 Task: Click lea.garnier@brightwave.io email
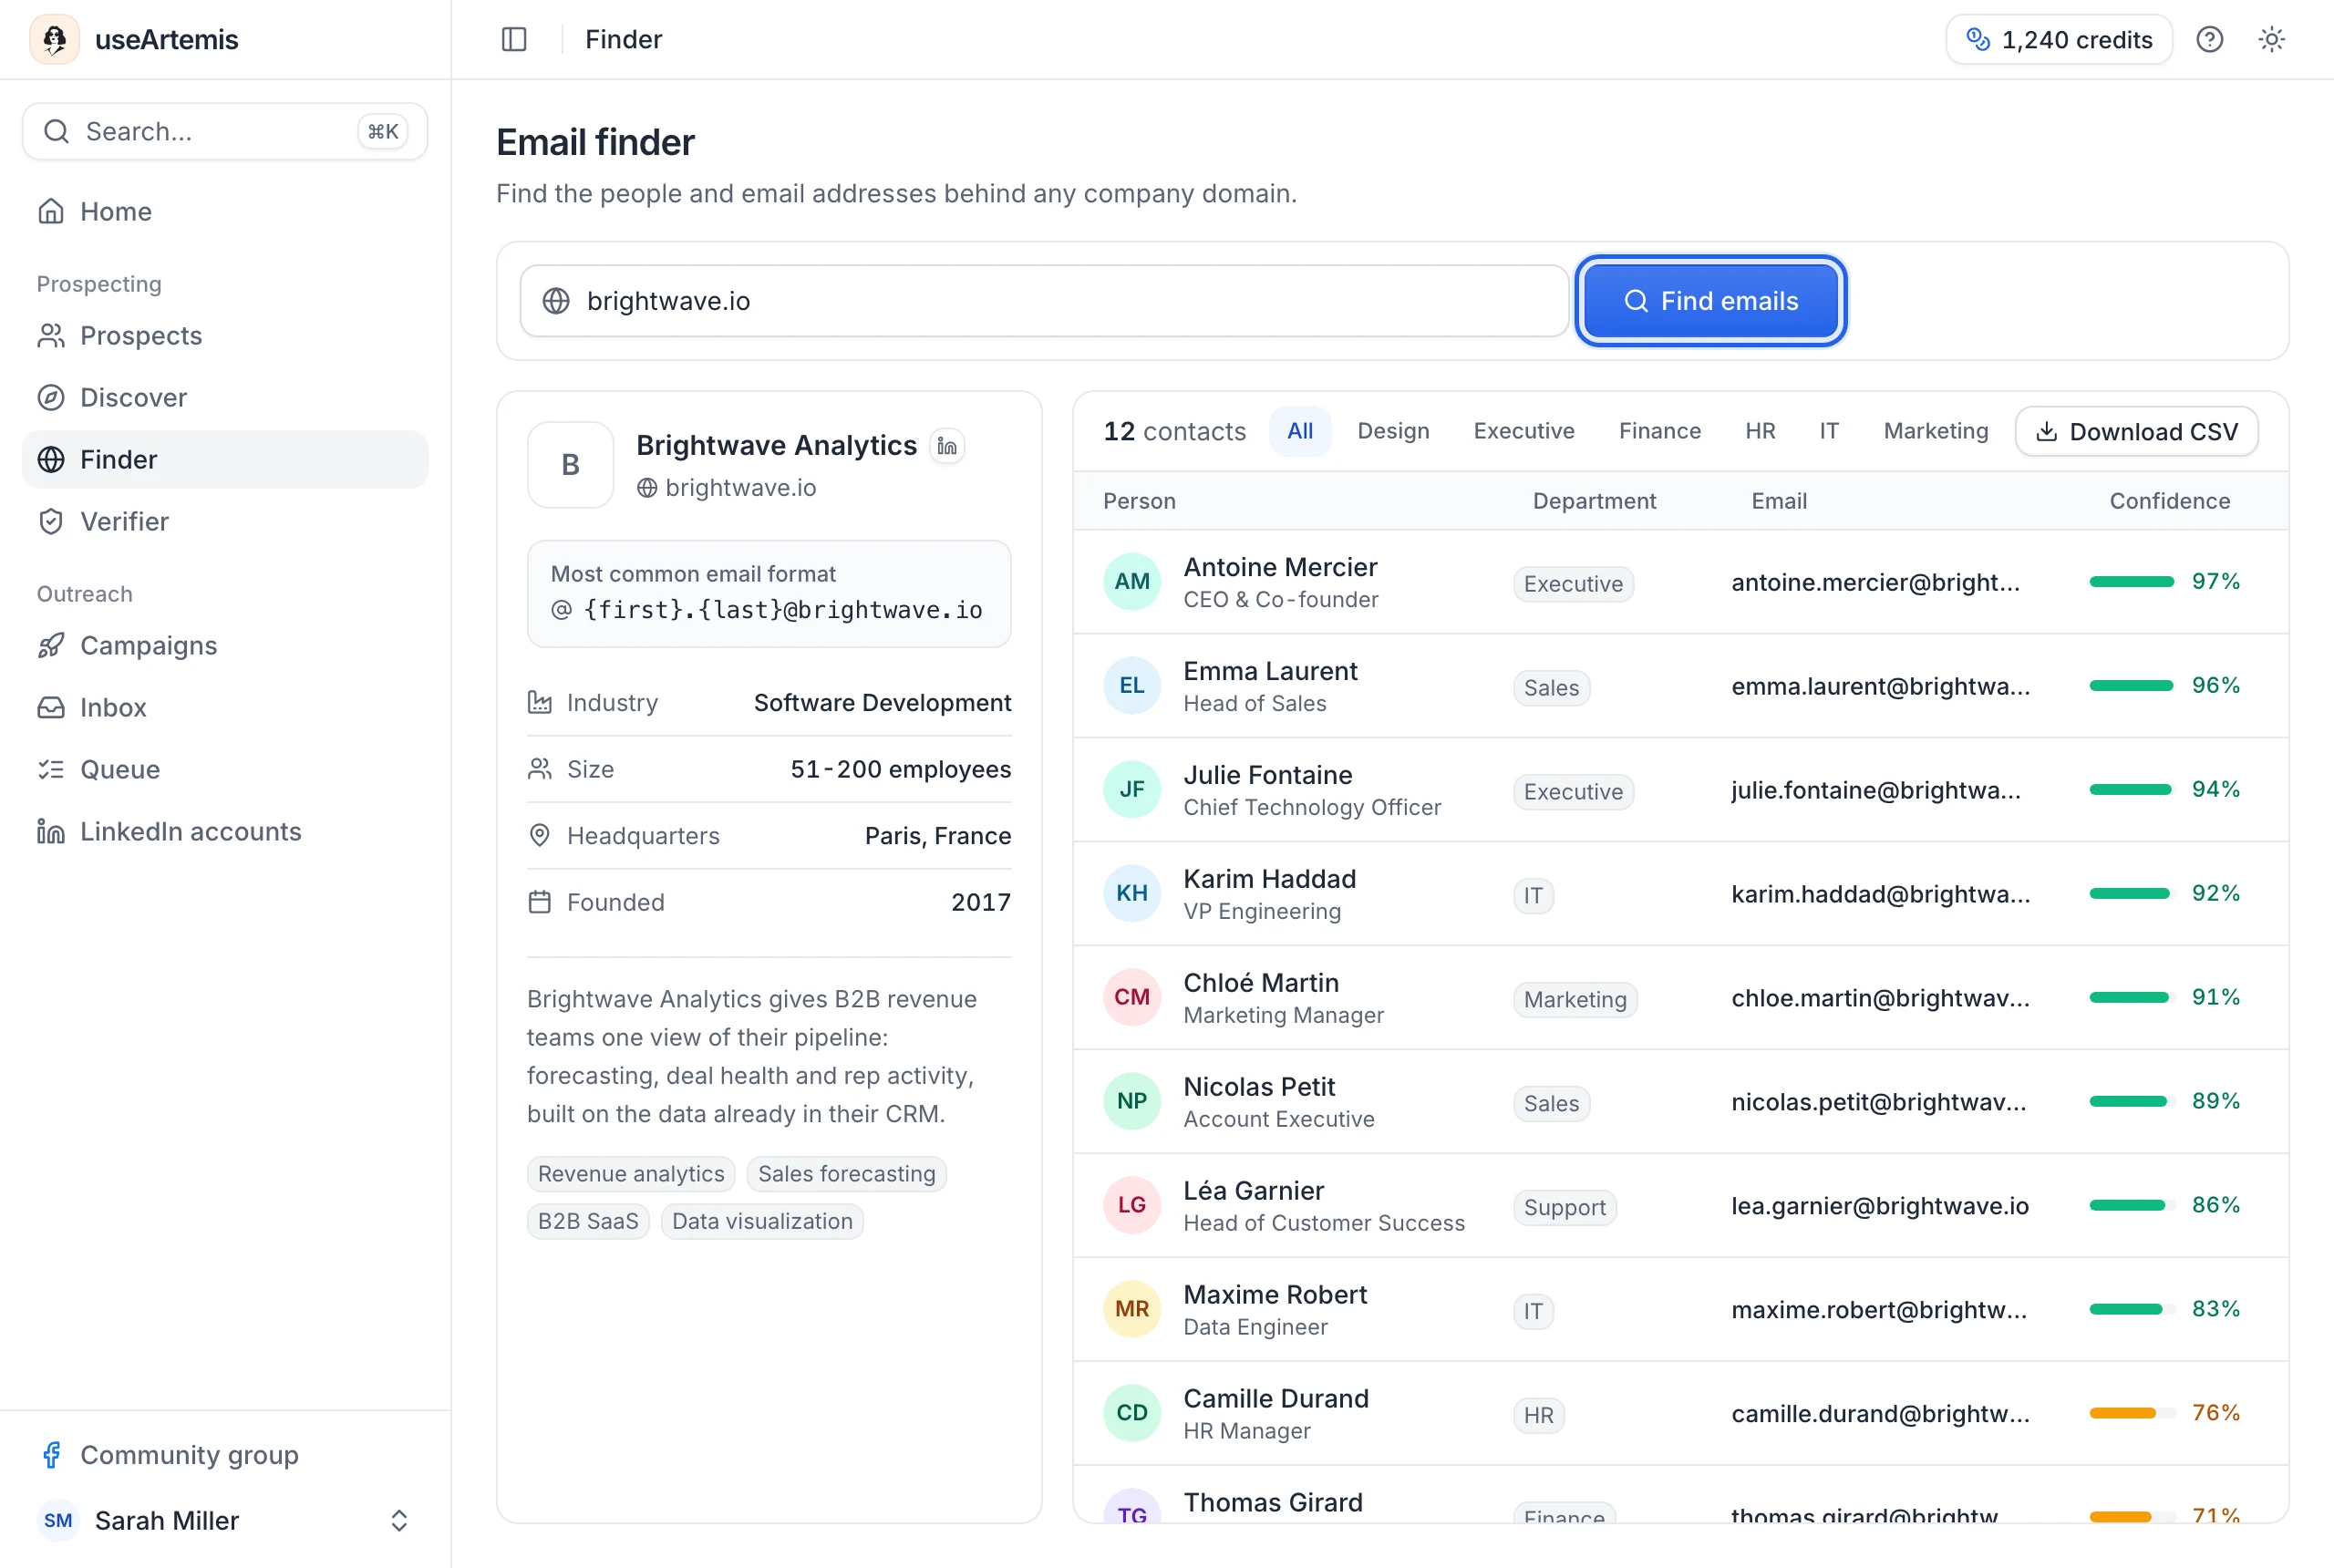[1880, 1206]
